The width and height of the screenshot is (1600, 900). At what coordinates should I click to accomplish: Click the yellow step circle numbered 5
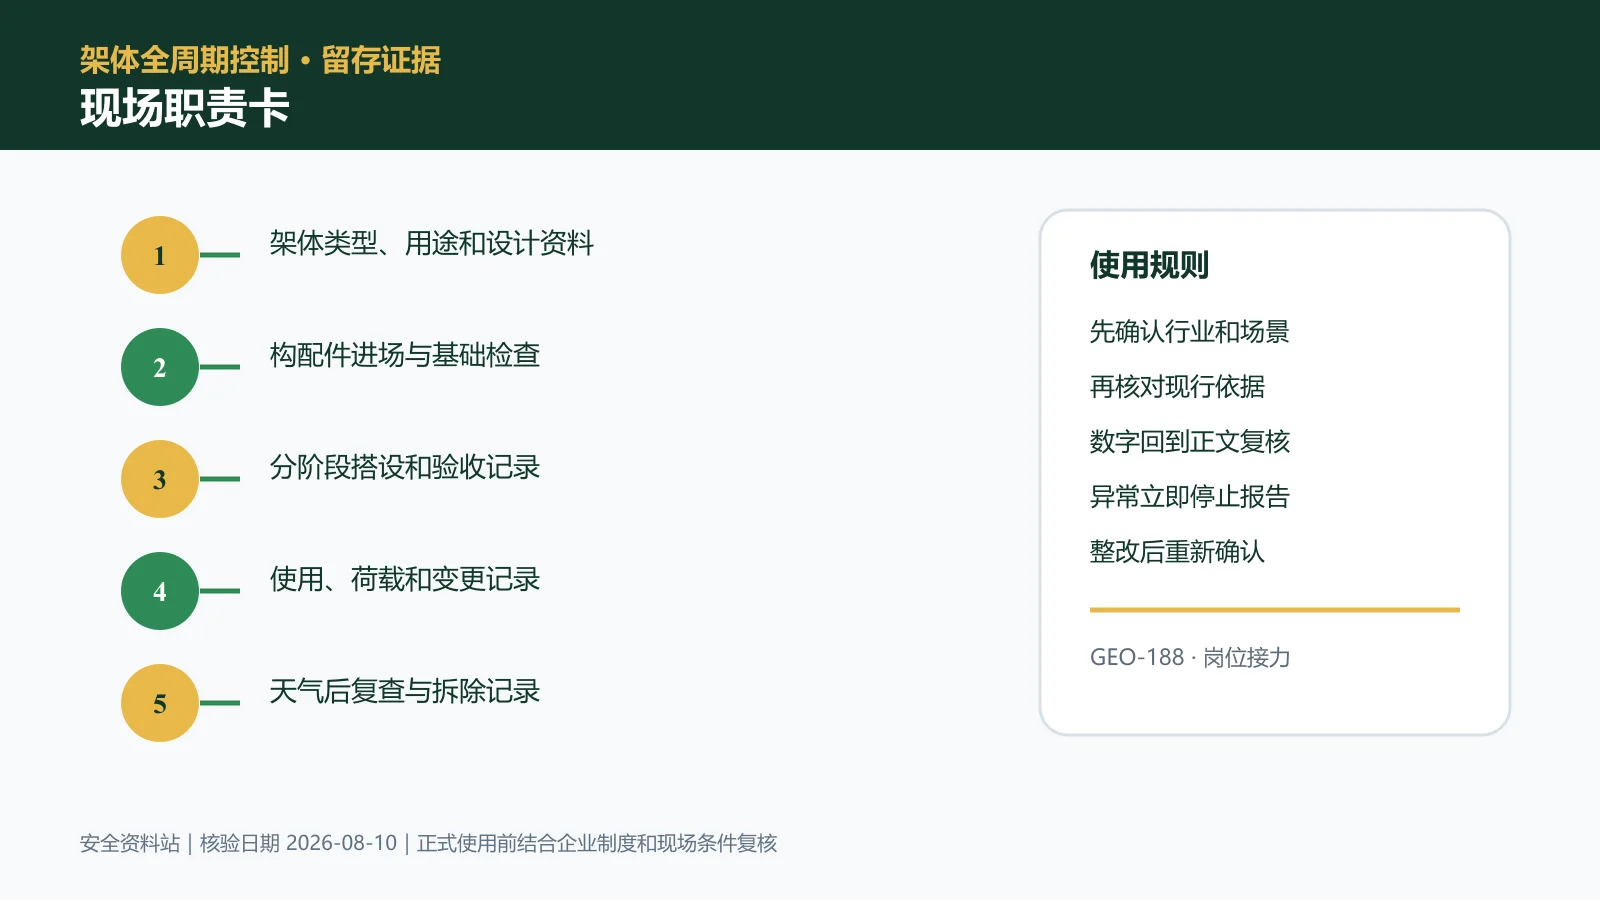160,703
